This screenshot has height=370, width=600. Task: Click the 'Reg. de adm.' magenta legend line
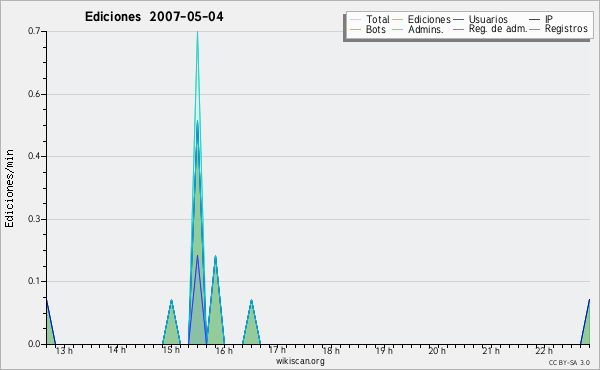coord(458,29)
